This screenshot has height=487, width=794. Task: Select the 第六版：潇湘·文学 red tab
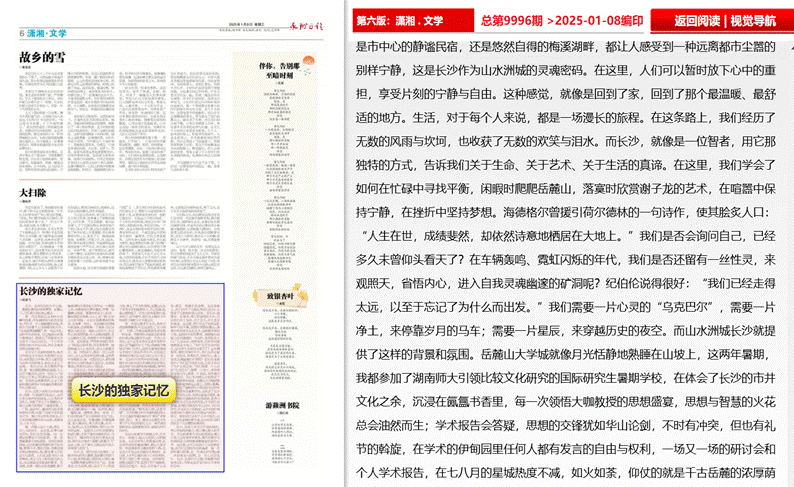point(399,19)
